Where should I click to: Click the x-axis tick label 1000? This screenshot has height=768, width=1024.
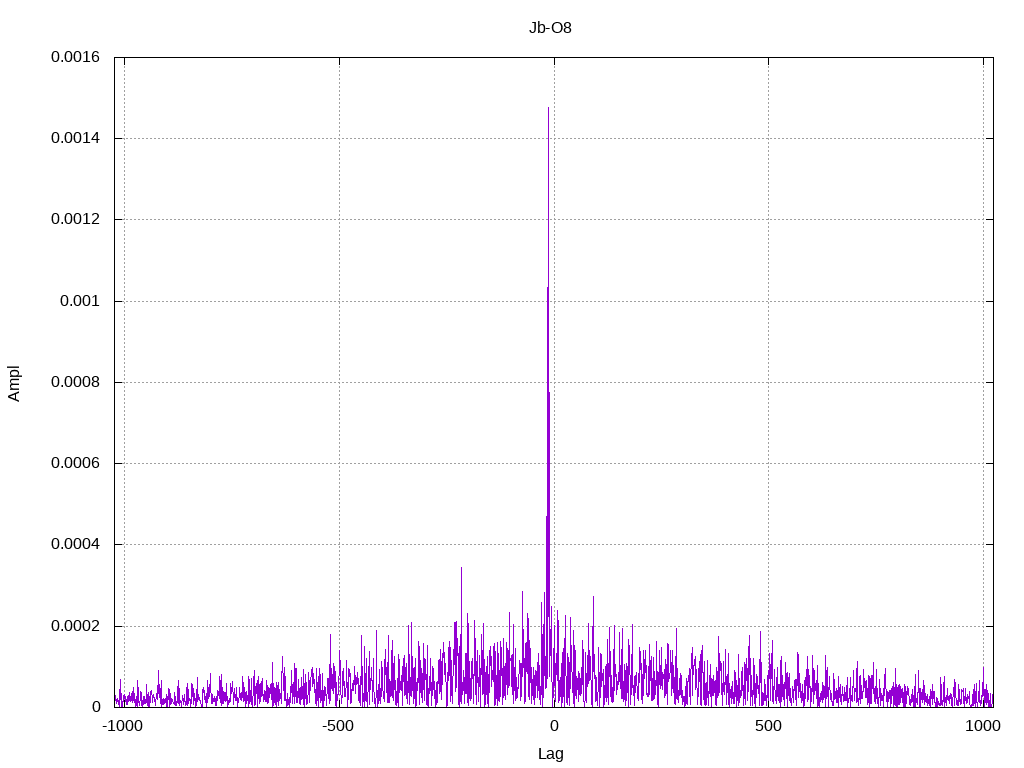point(983,726)
